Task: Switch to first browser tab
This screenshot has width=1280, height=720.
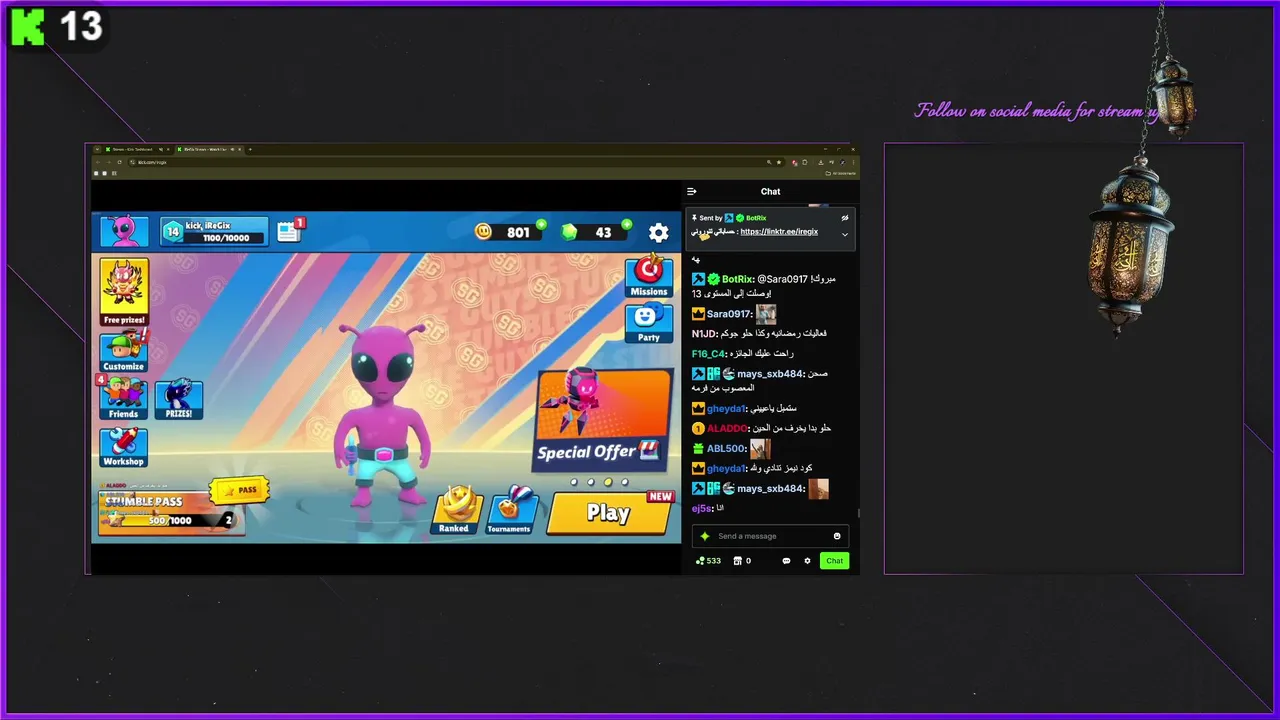Action: 137,149
